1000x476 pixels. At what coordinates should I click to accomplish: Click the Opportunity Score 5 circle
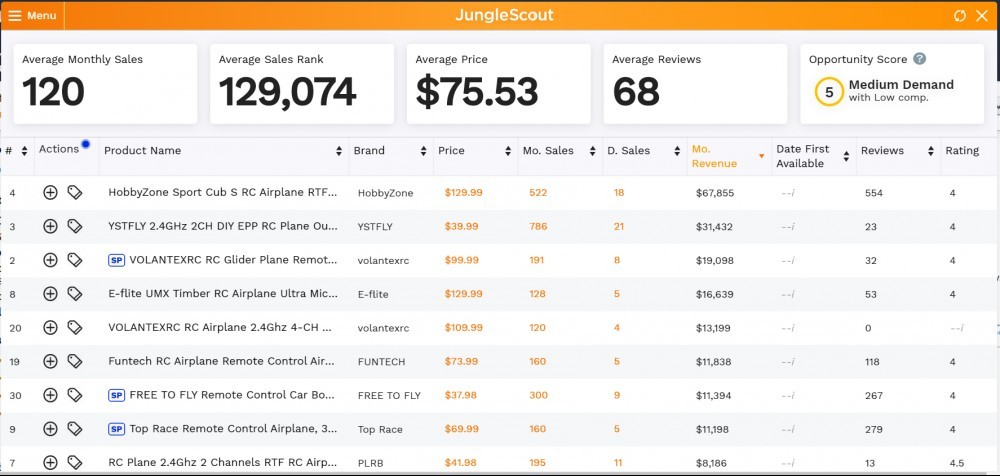coord(829,92)
